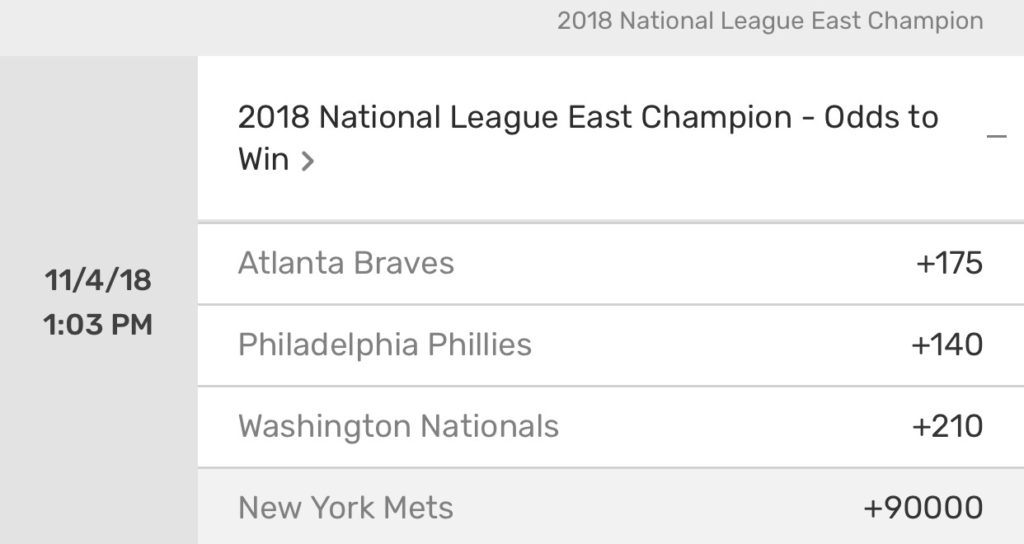
Task: Click the Philadelphia Phillies team name
Action: coord(385,345)
